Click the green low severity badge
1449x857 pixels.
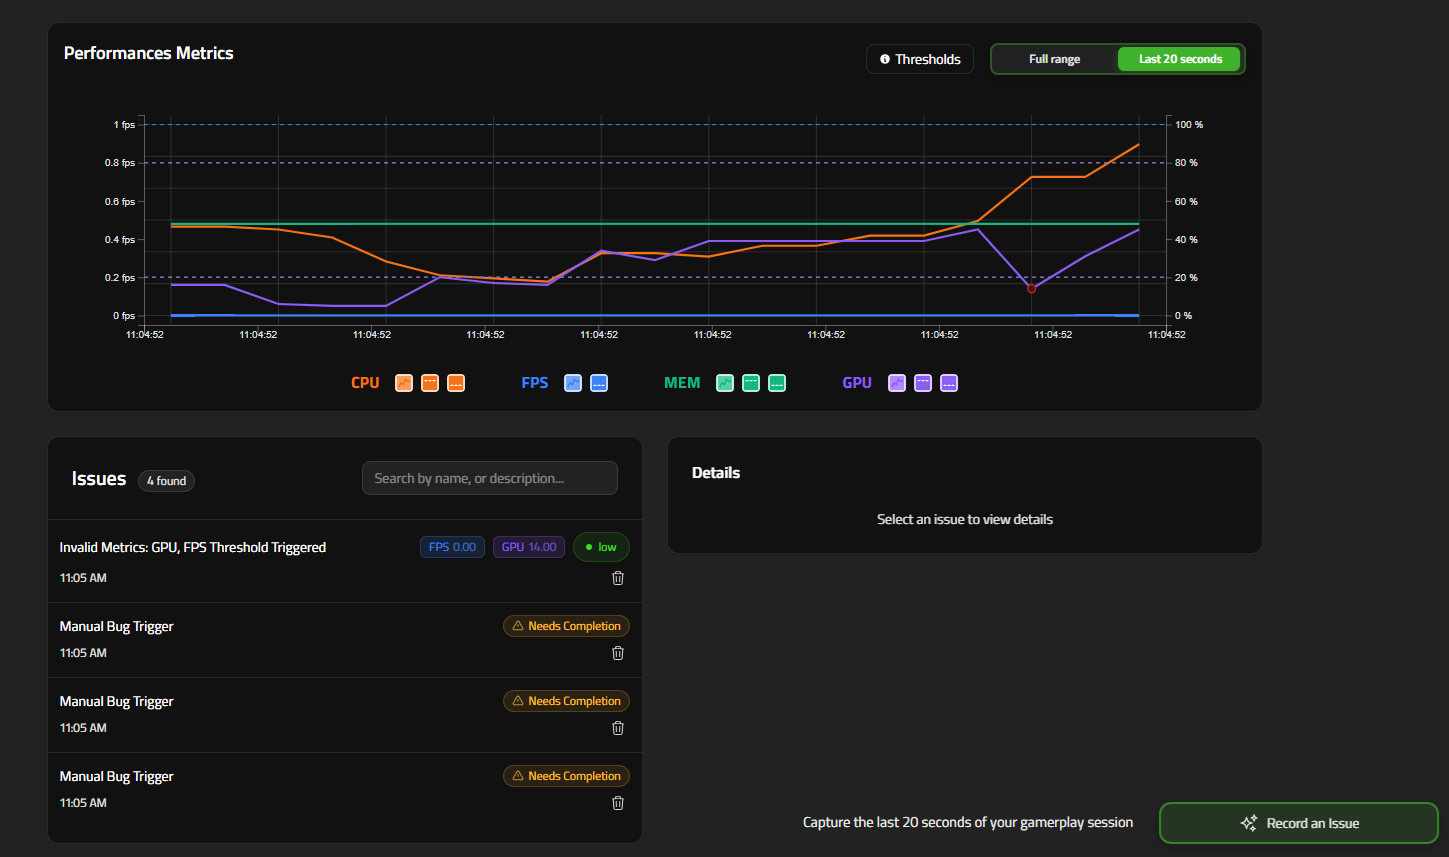click(x=601, y=547)
